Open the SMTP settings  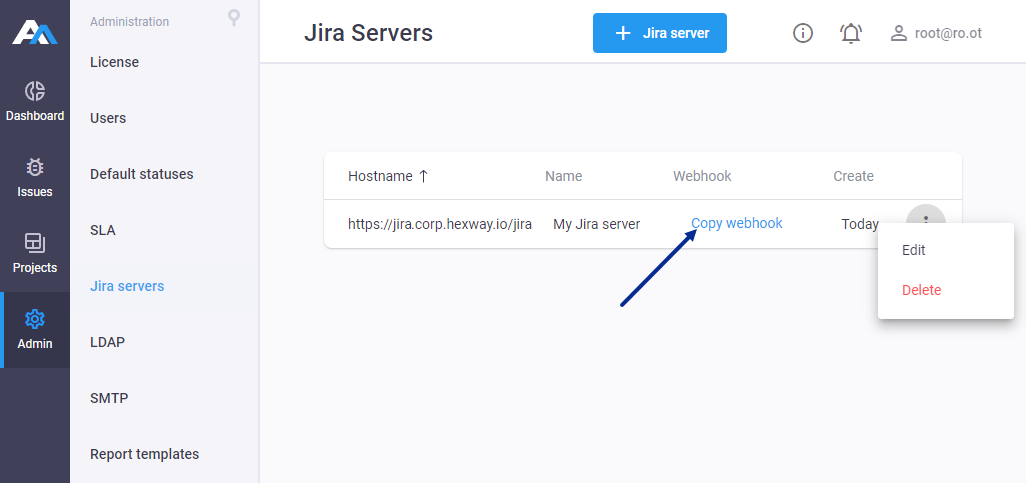[109, 398]
